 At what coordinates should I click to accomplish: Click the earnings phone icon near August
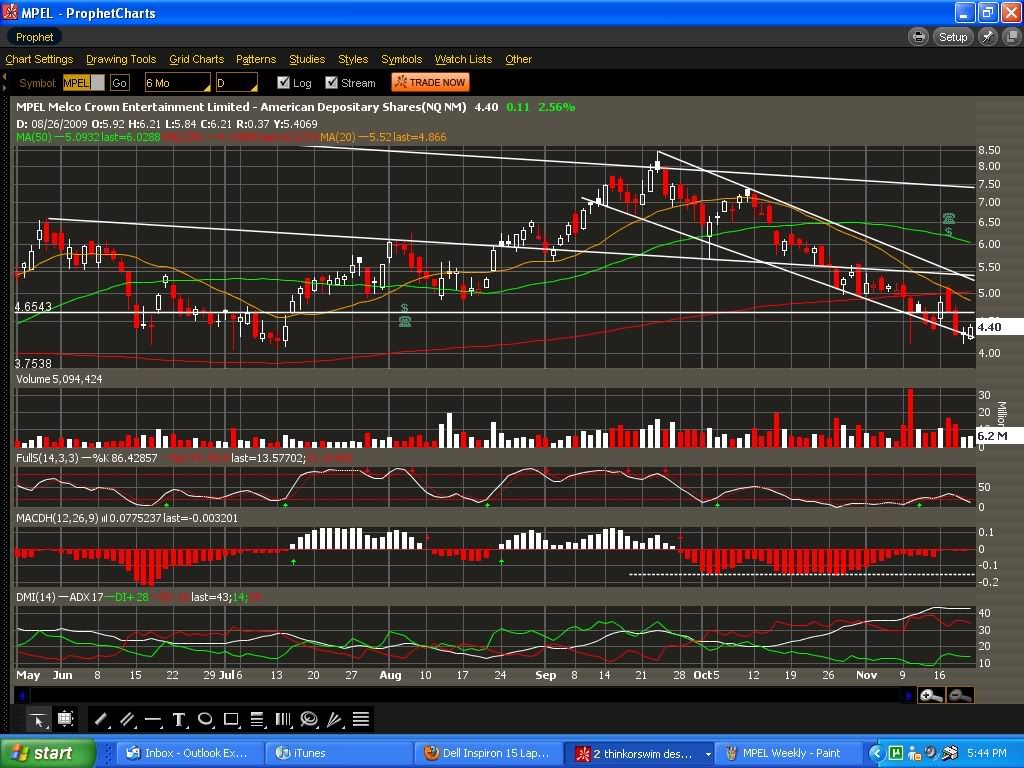pyautogui.click(x=405, y=321)
